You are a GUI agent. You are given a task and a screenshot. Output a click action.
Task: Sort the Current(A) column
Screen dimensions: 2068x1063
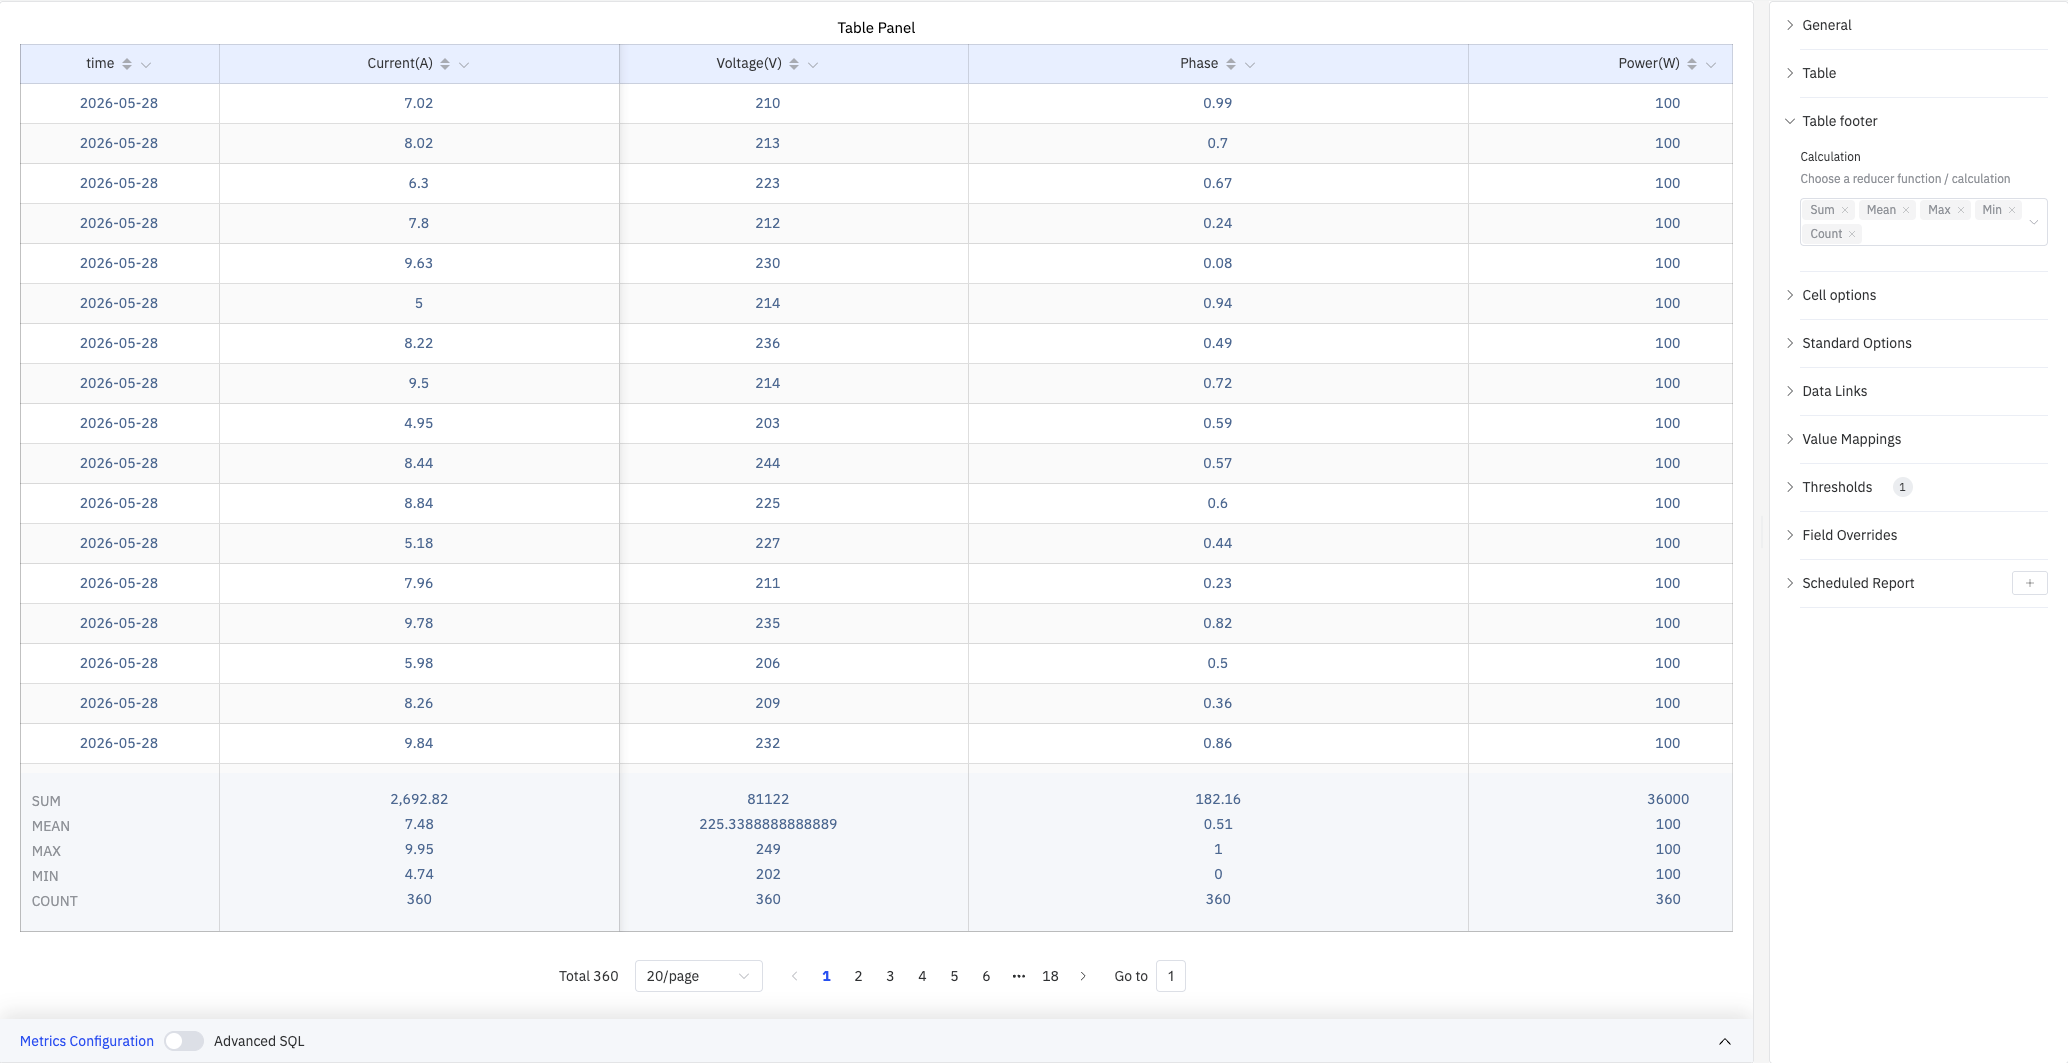[445, 64]
